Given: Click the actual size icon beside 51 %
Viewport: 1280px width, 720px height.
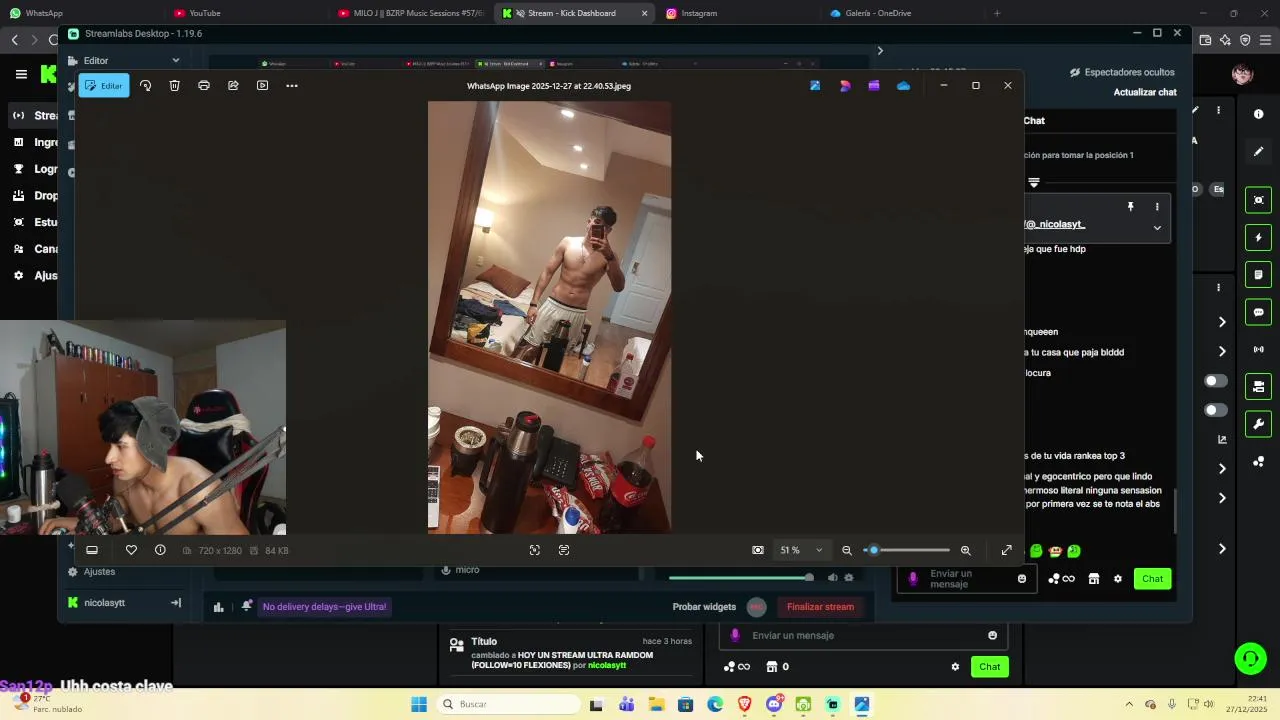Looking at the screenshot, I should click(758, 550).
